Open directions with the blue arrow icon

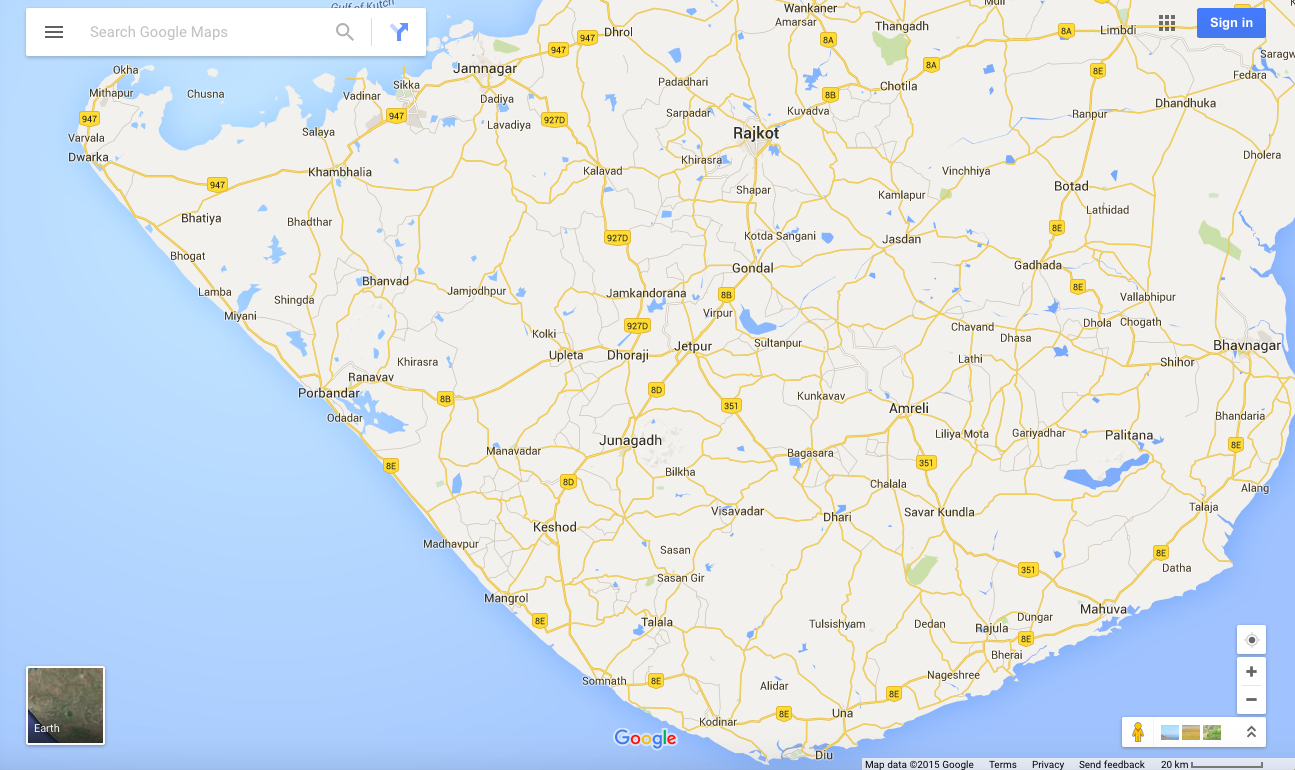[400, 32]
